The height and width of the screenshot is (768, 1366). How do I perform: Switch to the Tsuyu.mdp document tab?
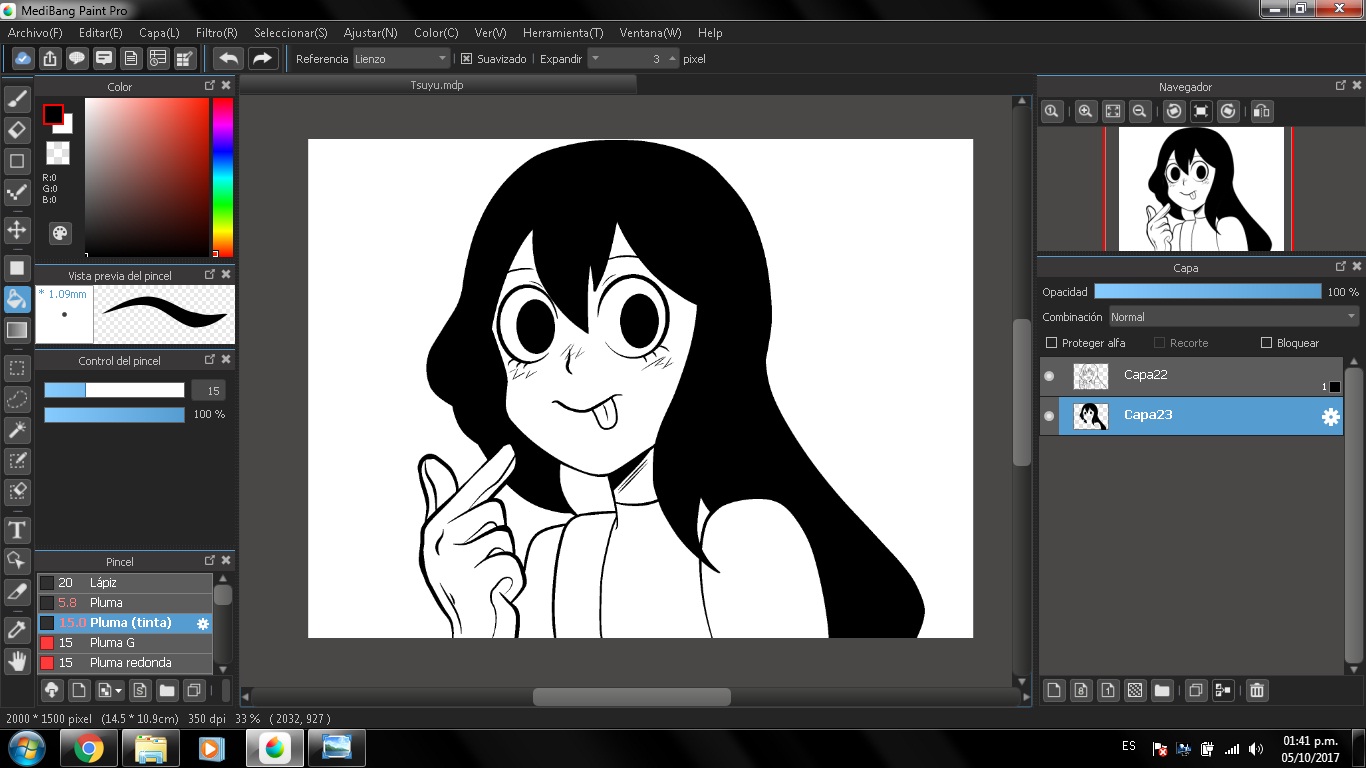tap(437, 85)
